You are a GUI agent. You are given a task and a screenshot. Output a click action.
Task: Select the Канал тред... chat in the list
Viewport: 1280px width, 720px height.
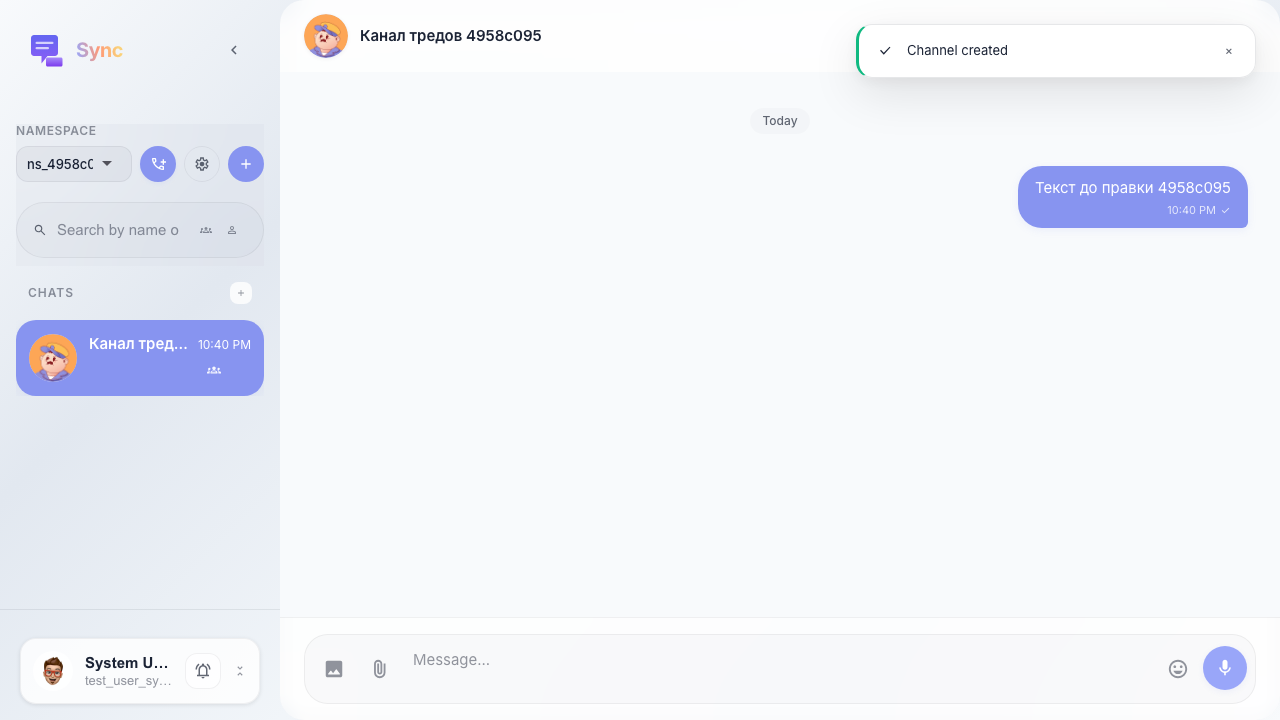140,358
